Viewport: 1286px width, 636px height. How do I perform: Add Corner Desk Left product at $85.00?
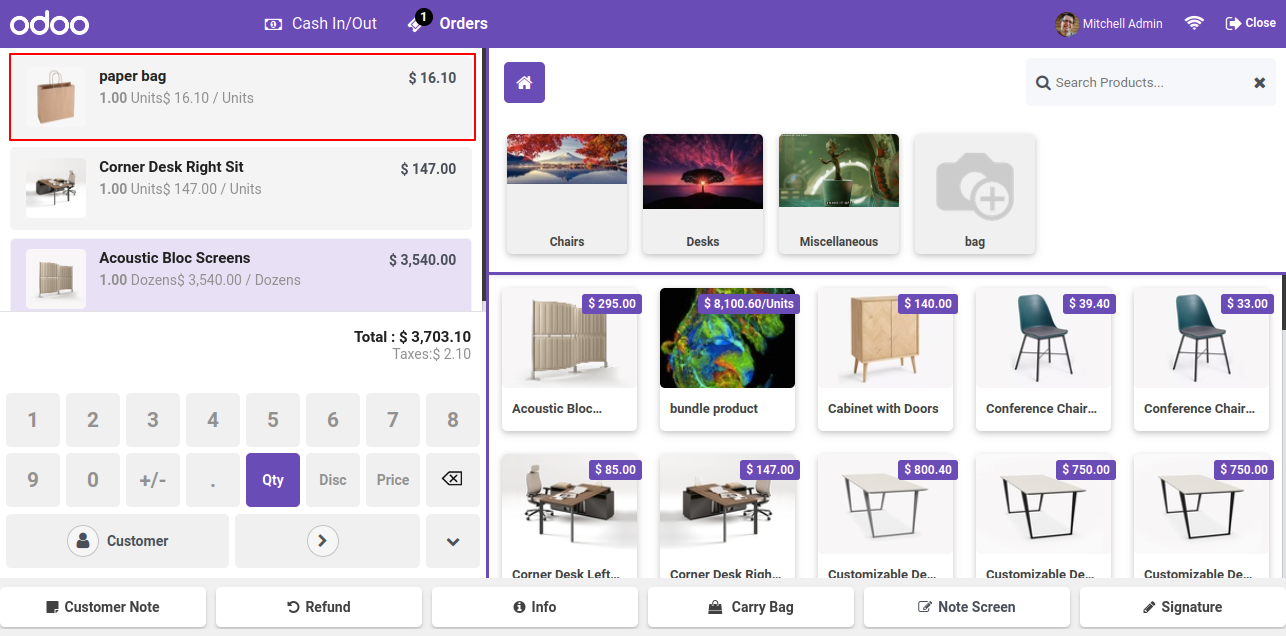click(x=569, y=516)
